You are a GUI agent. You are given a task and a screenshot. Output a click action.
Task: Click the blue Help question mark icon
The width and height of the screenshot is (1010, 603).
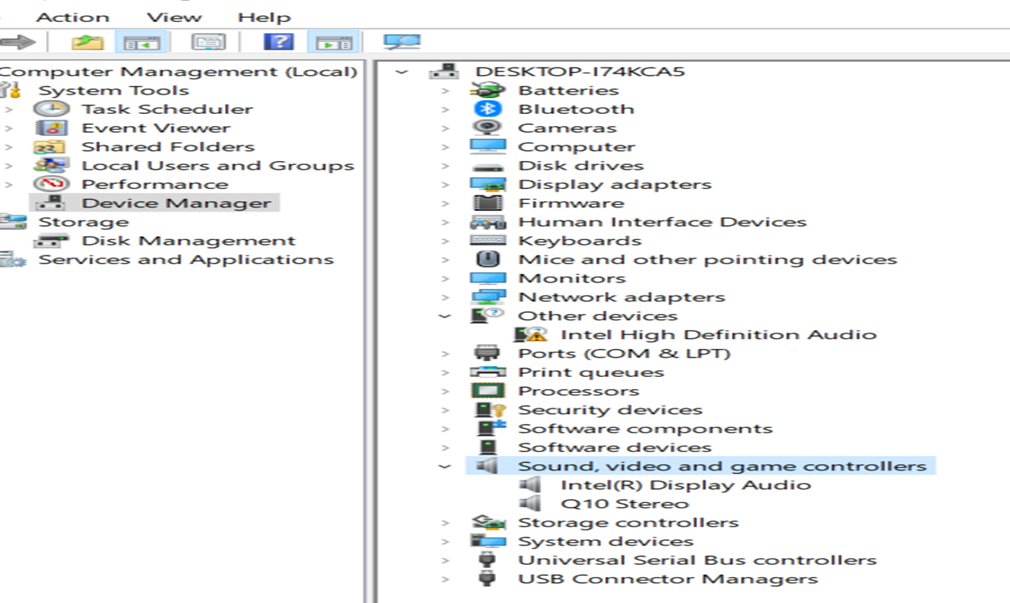point(278,42)
